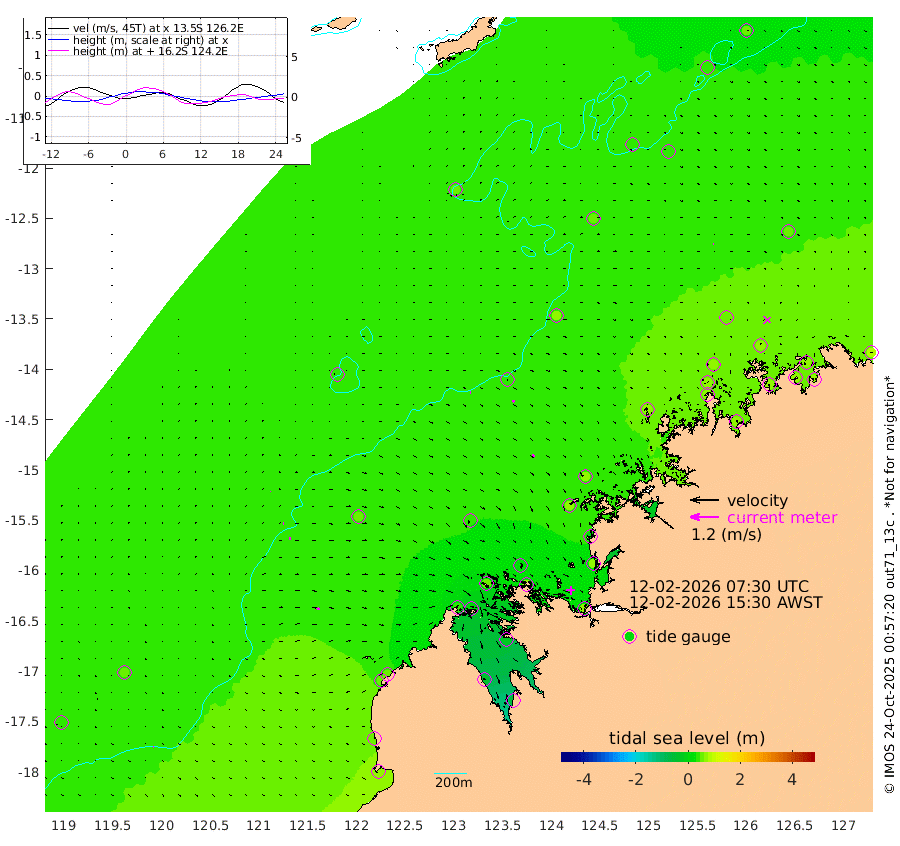Click tide gauge circle near 13.5S 124E
The height and width of the screenshot is (846, 900).
(x=556, y=315)
